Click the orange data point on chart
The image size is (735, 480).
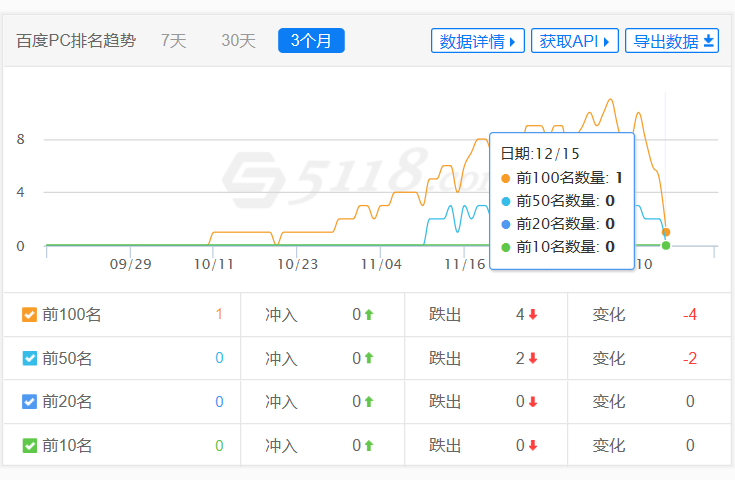click(x=666, y=232)
